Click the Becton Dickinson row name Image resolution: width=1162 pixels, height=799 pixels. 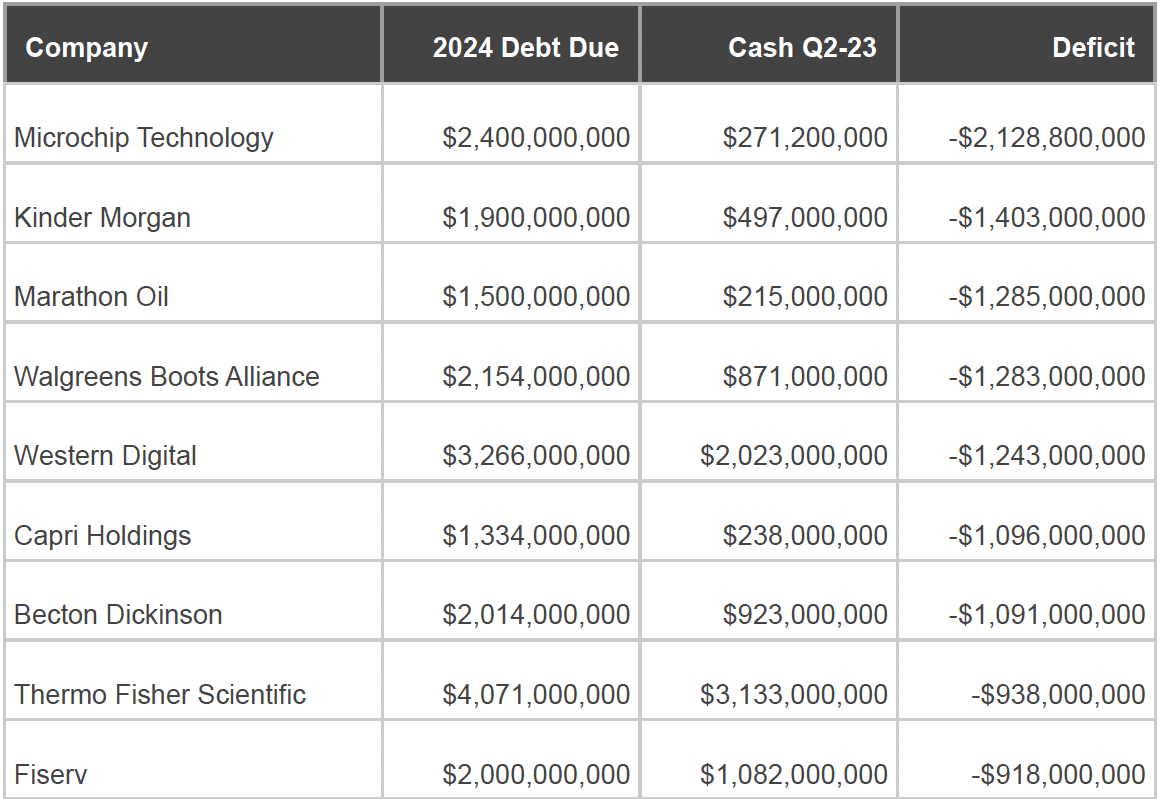click(x=118, y=615)
